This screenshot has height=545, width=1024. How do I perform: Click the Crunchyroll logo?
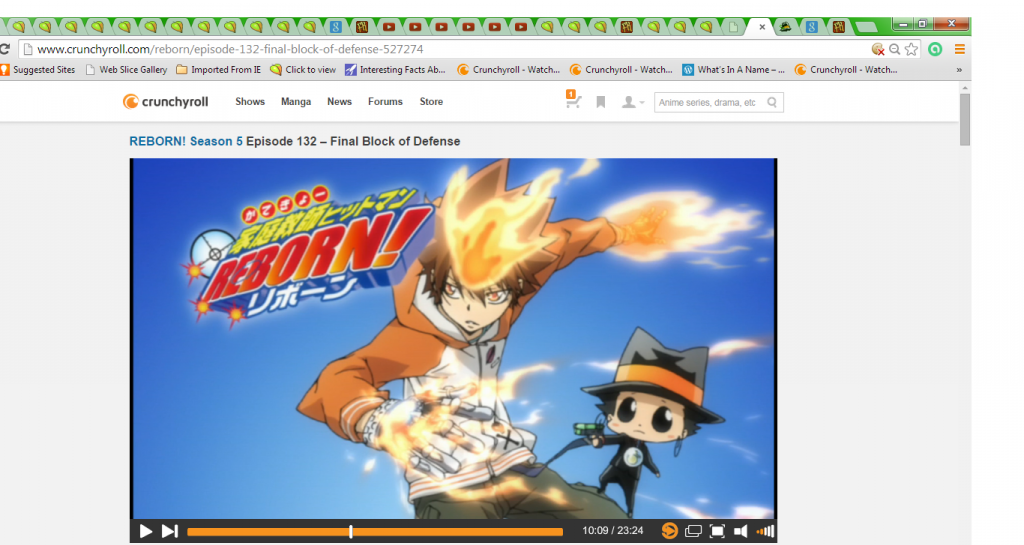[x=166, y=102]
